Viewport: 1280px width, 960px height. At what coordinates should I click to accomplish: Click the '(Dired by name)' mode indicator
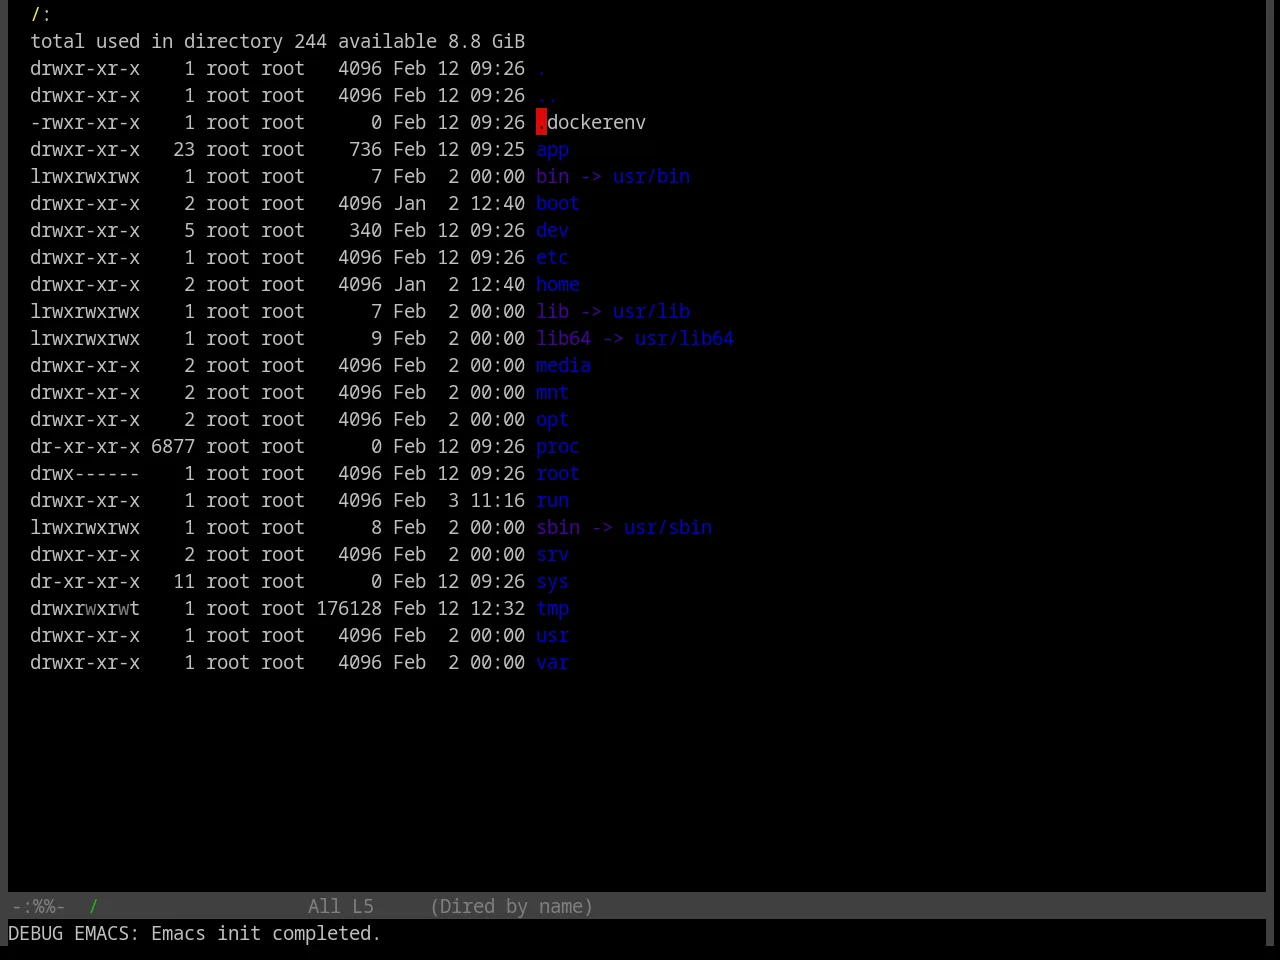[511, 906]
